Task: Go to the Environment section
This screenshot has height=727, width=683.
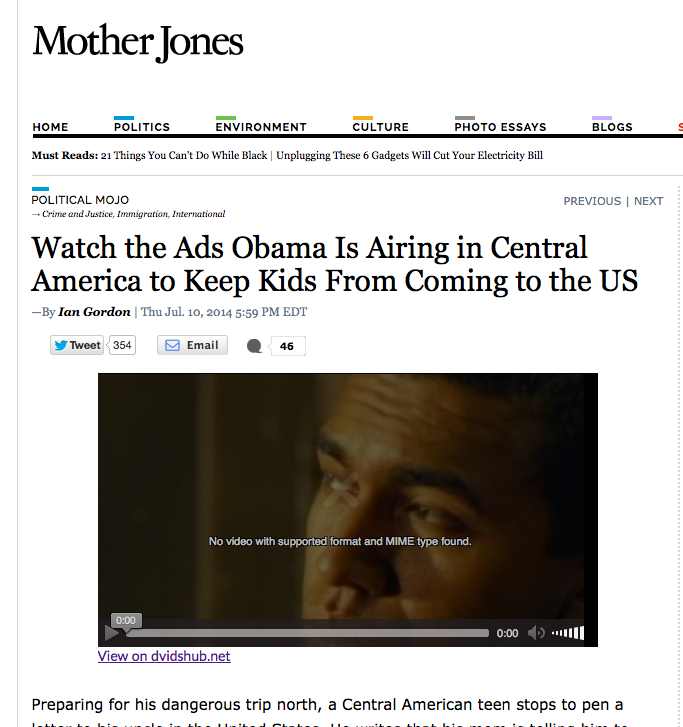Action: 261,127
